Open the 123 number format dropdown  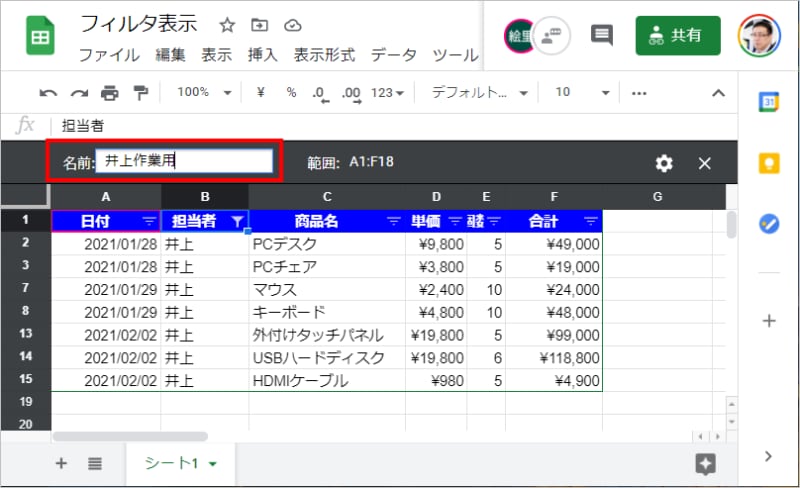(387, 93)
